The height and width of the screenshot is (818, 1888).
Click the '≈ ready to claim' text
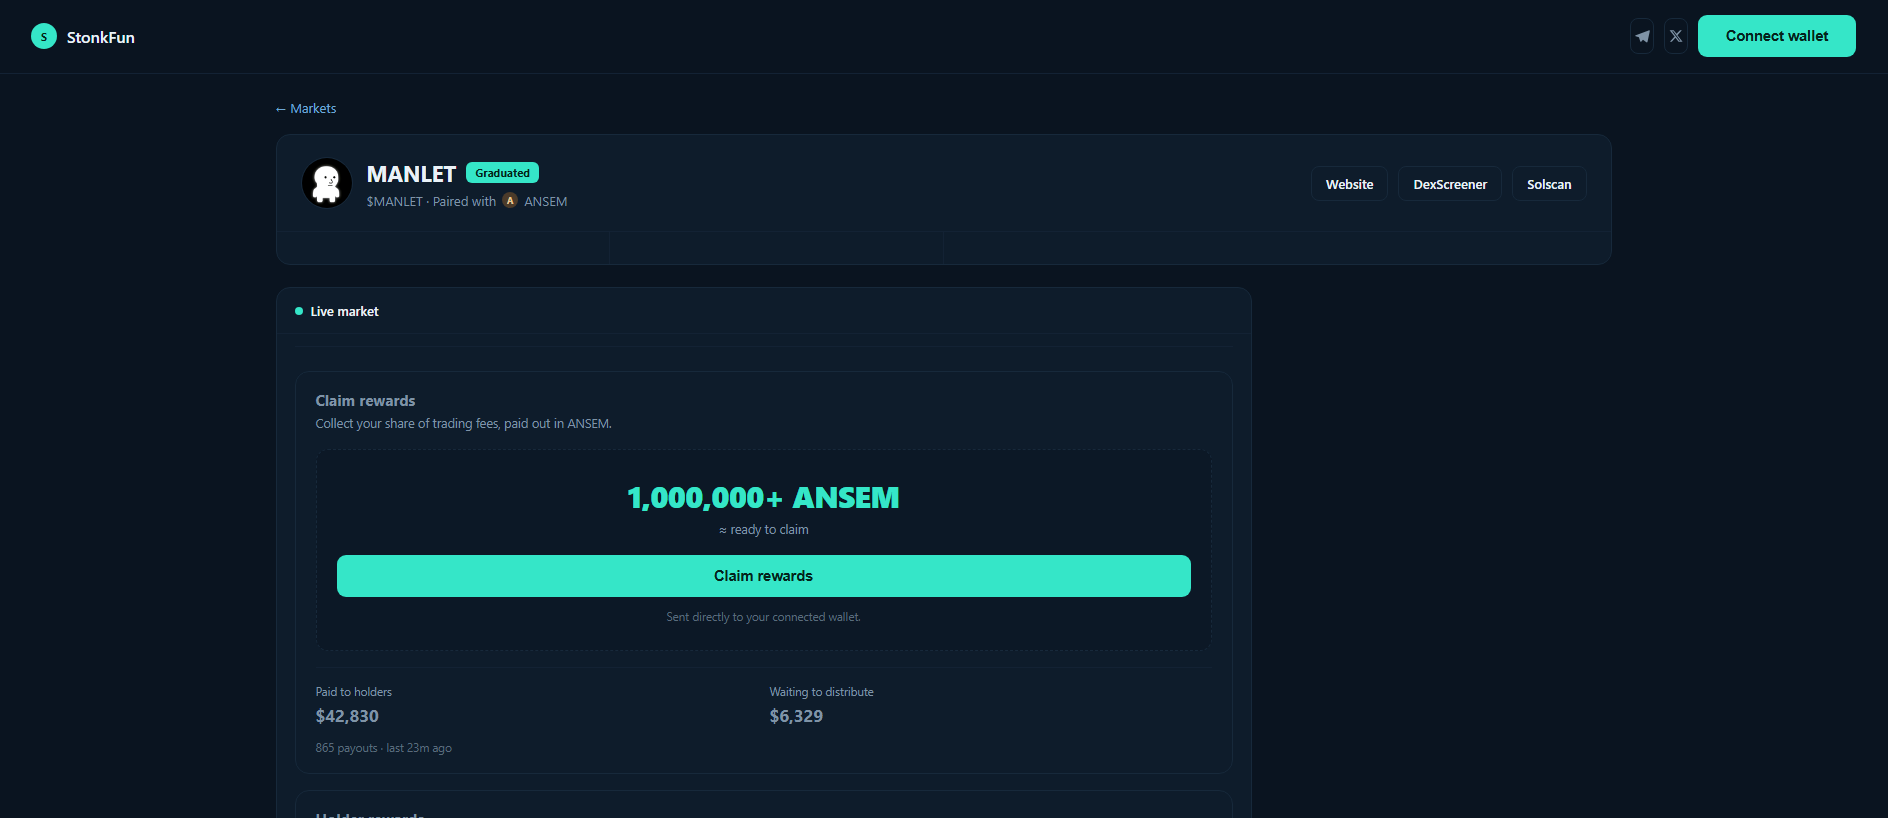tap(764, 530)
